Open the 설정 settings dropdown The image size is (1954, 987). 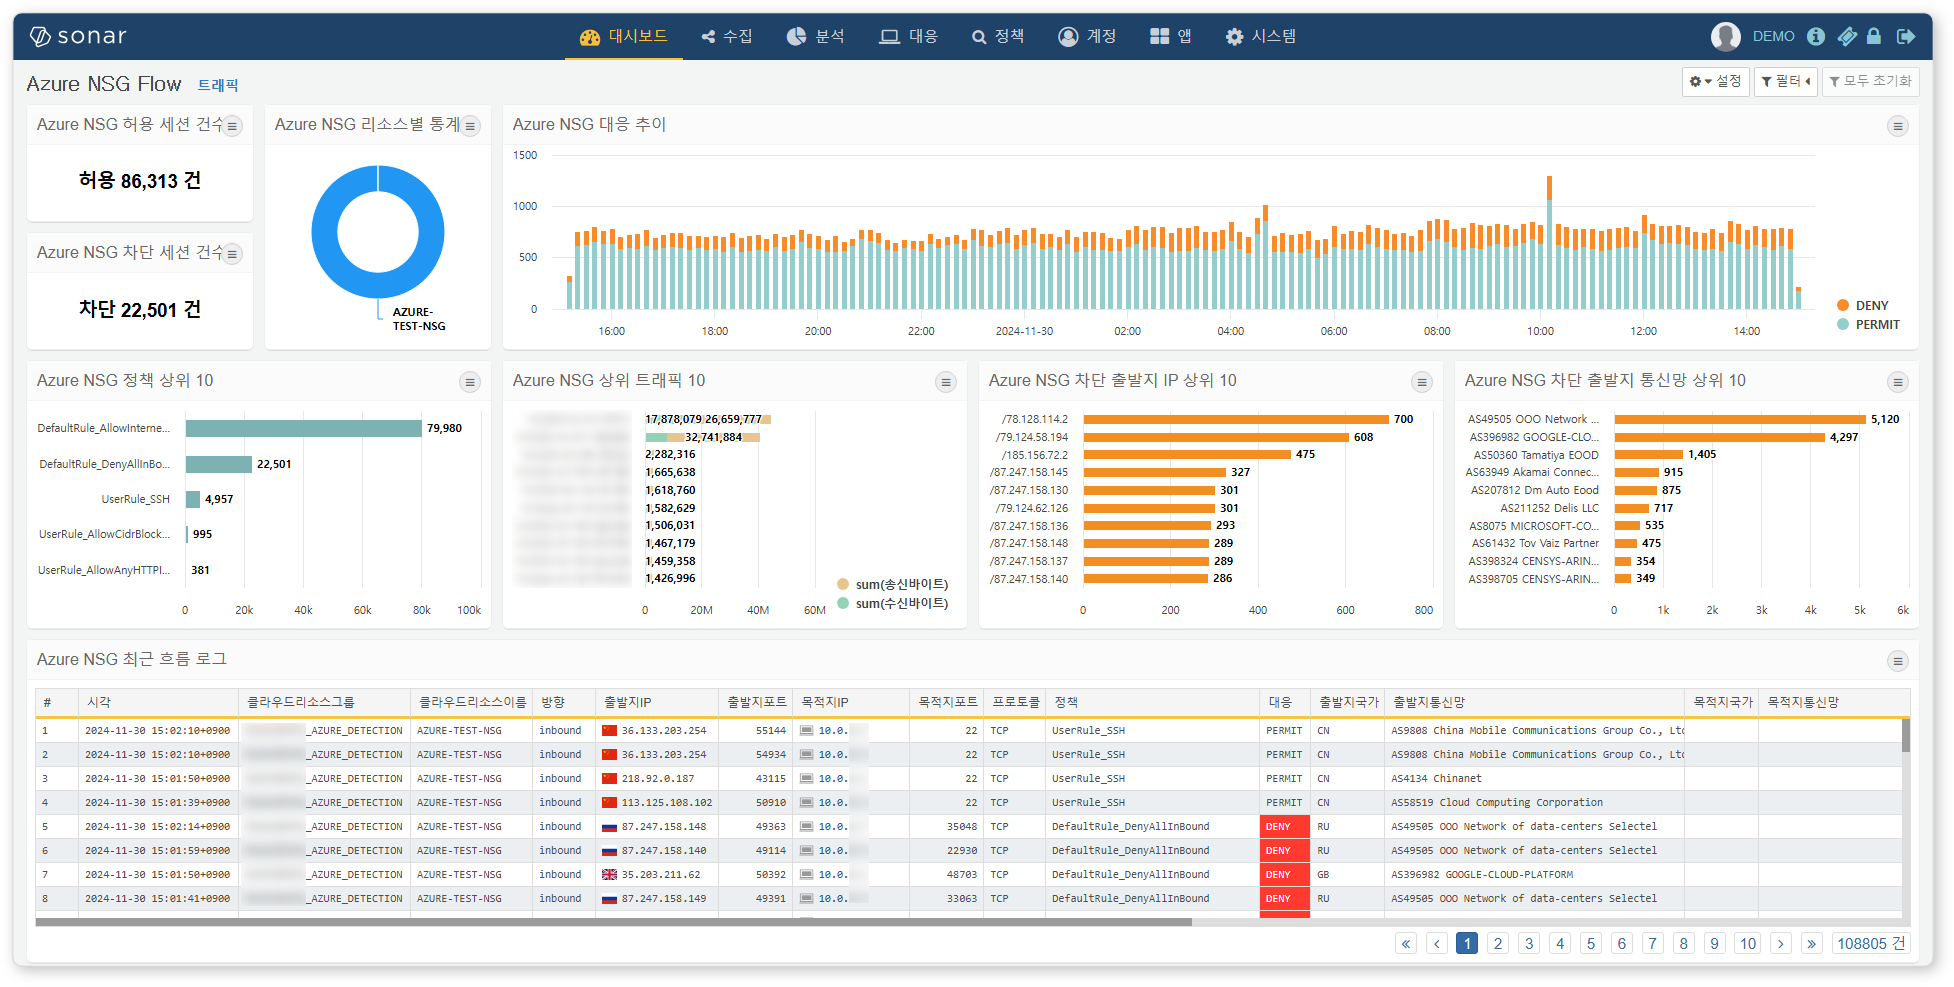coord(1715,82)
